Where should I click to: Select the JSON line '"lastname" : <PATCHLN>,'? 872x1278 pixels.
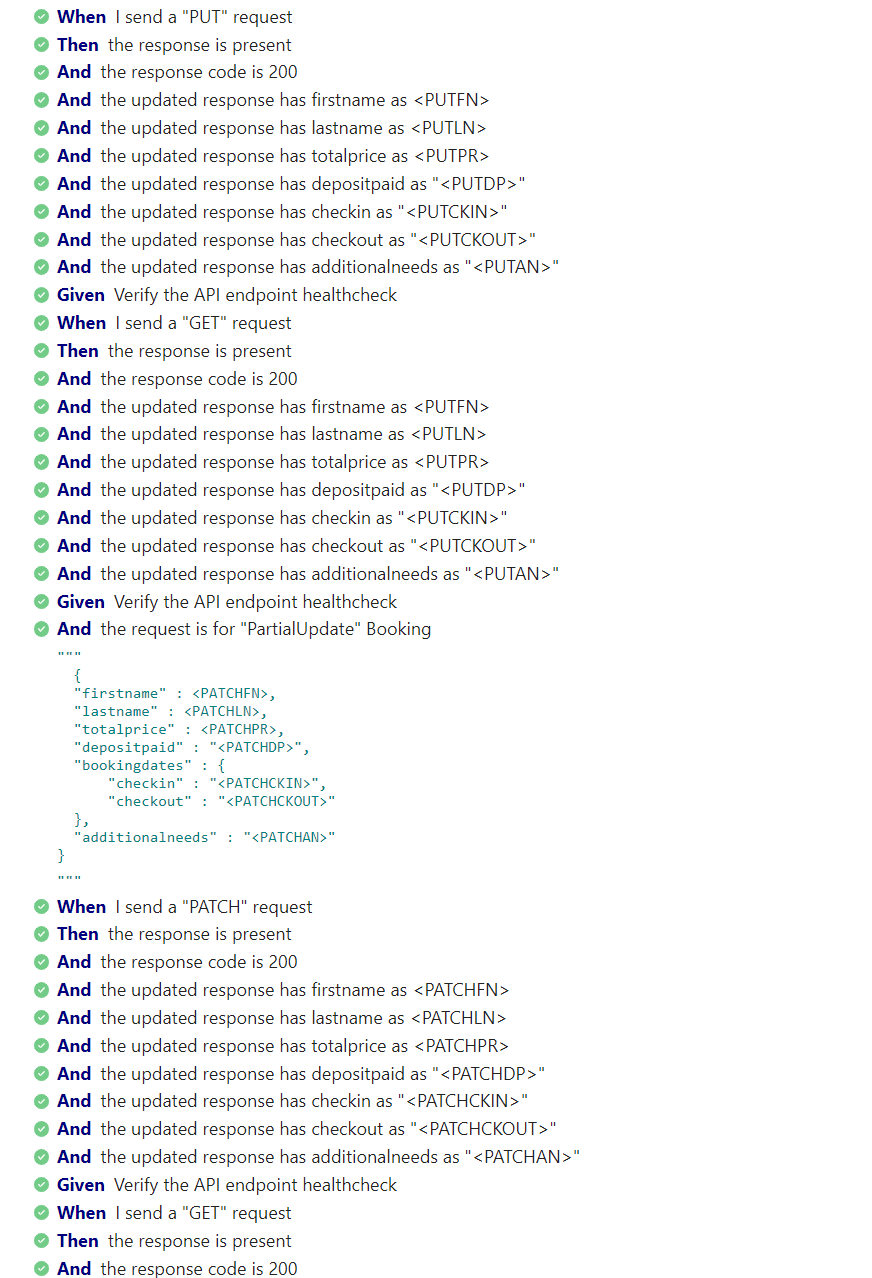click(x=171, y=711)
